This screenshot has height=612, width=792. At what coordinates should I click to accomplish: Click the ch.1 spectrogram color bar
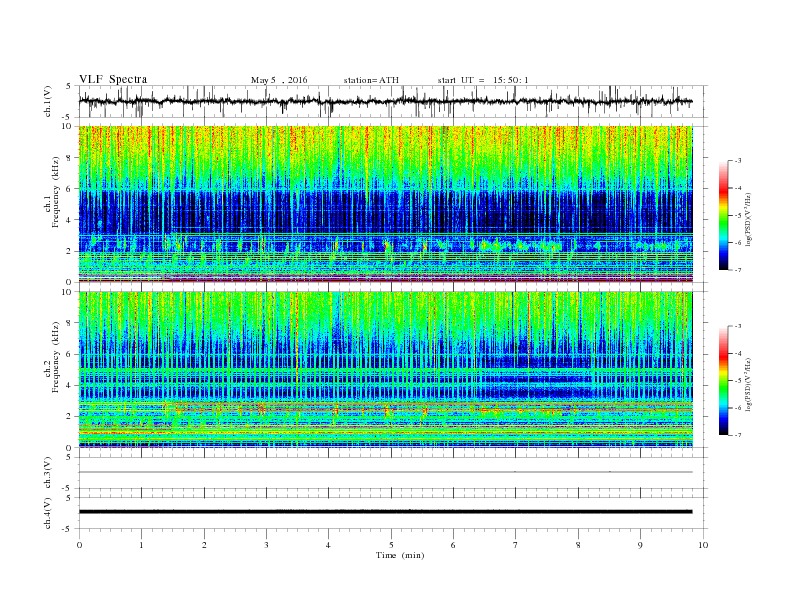(723, 215)
